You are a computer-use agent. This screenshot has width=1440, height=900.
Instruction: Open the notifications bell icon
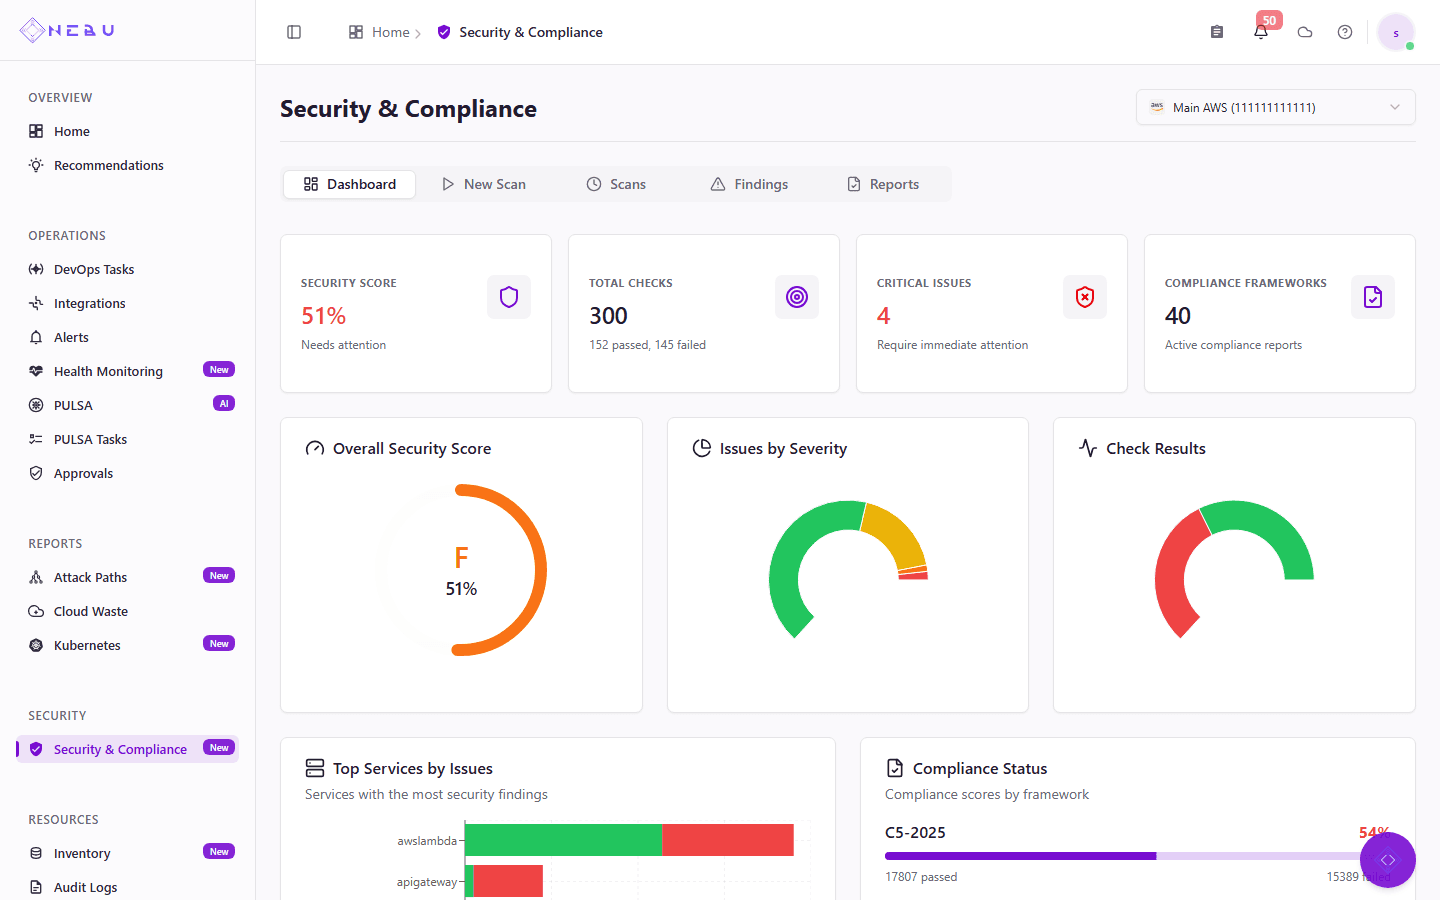coord(1261,32)
